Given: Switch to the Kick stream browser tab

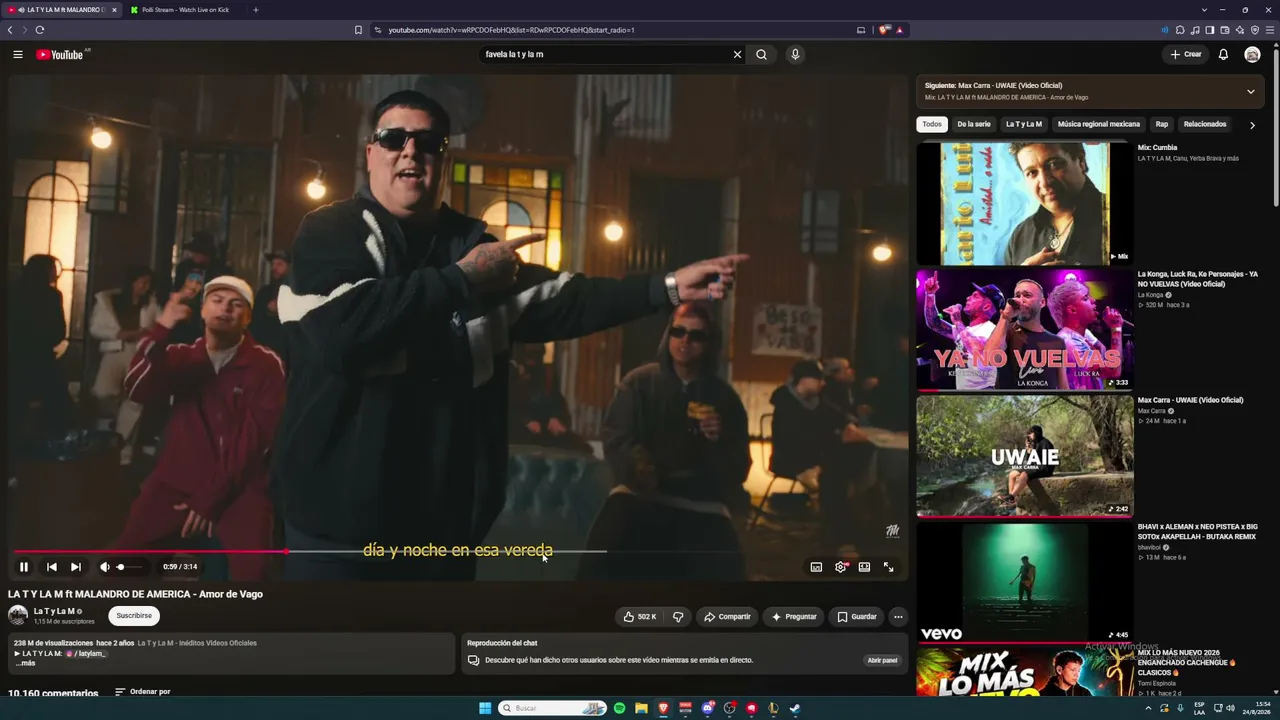Looking at the screenshot, I should tap(185, 10).
